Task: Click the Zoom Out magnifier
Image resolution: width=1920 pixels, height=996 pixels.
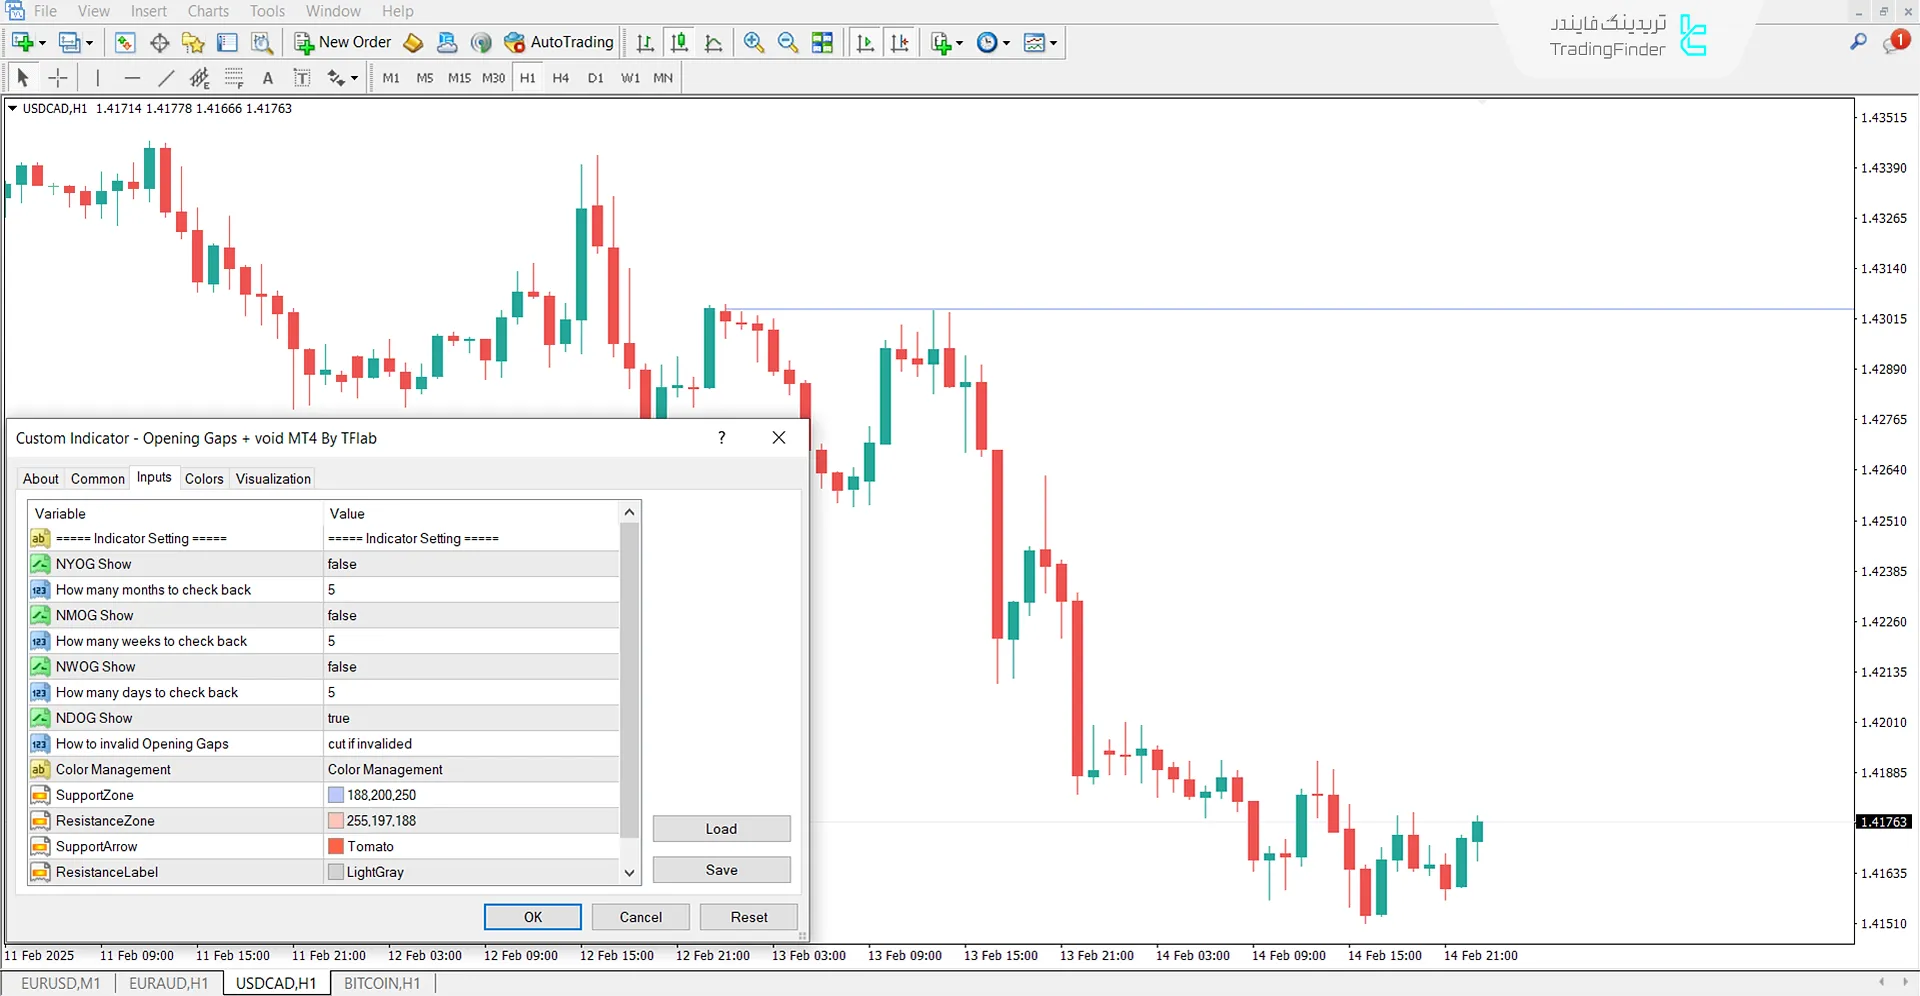Action: pos(788,42)
